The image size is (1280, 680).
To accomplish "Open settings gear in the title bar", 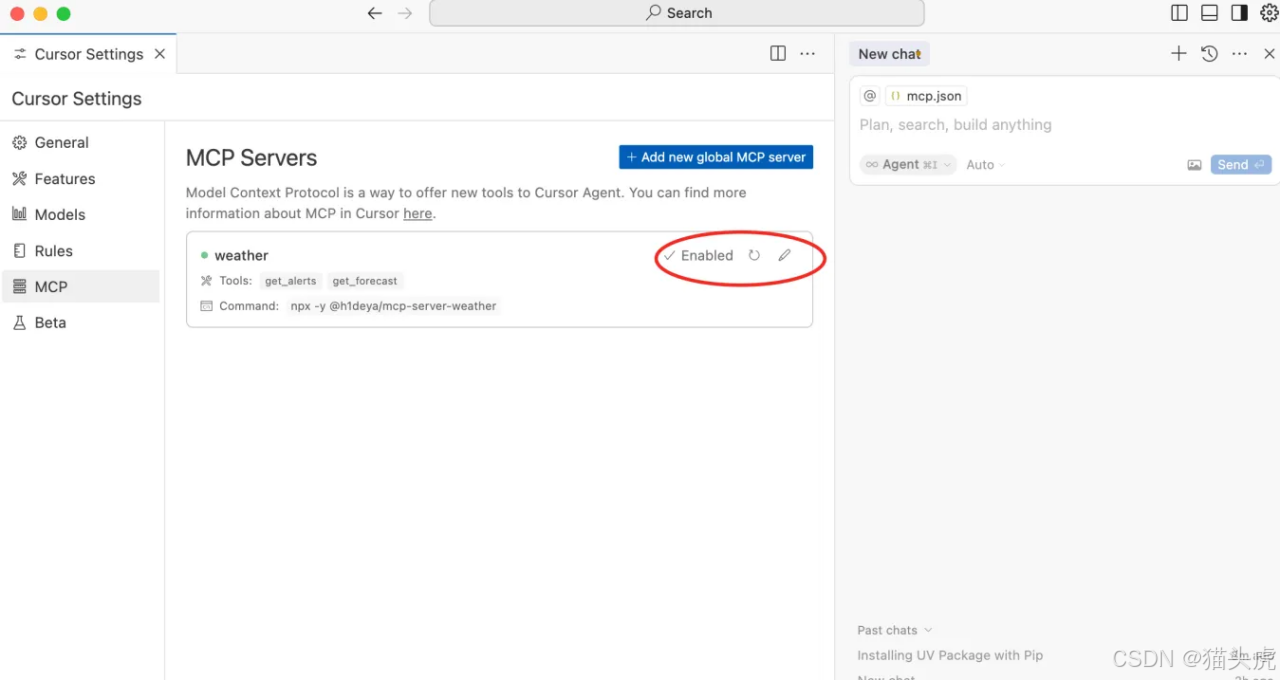I will point(1269,13).
